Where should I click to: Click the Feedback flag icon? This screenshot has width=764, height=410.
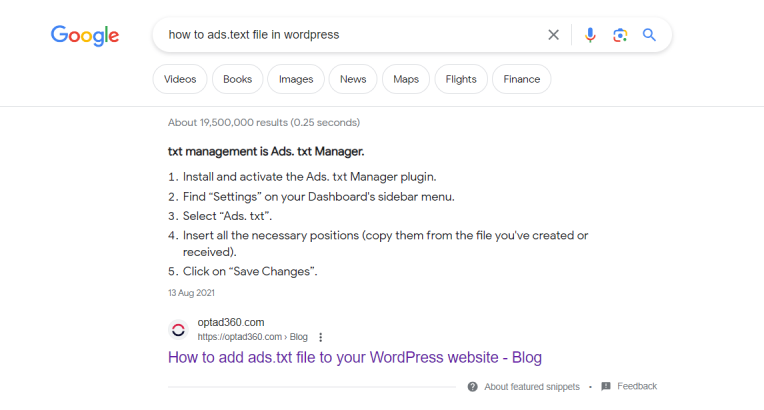[x=606, y=387]
